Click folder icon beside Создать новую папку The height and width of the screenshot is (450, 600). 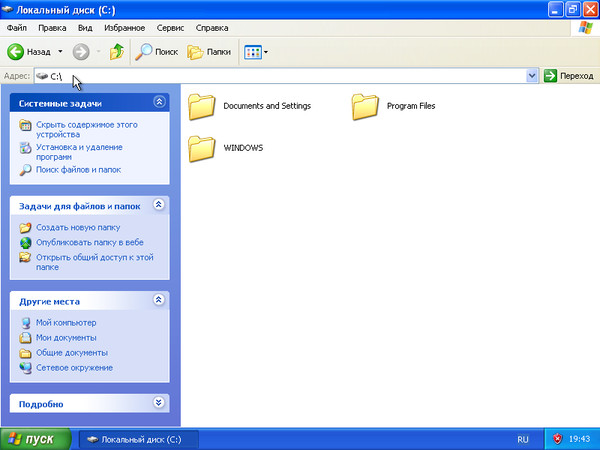tap(25, 228)
